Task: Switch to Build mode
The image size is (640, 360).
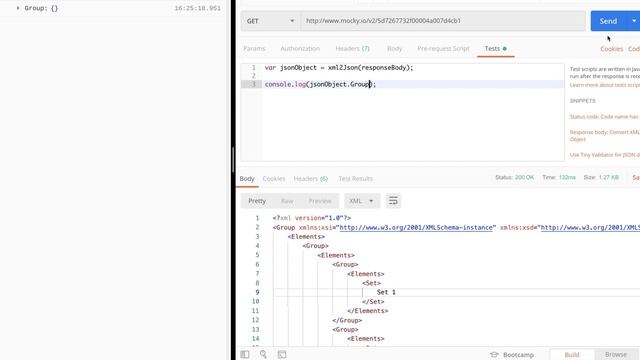Action: point(572,354)
